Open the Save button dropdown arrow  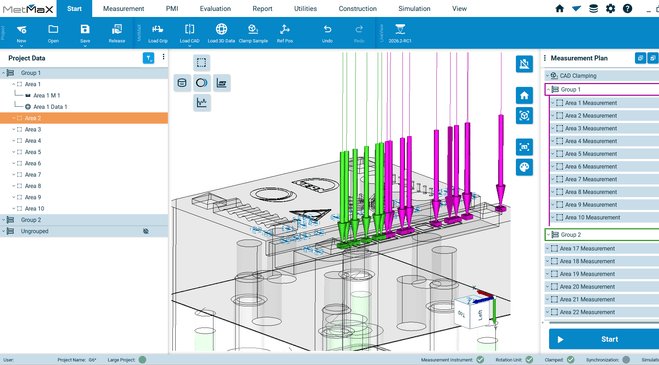pos(85,45)
